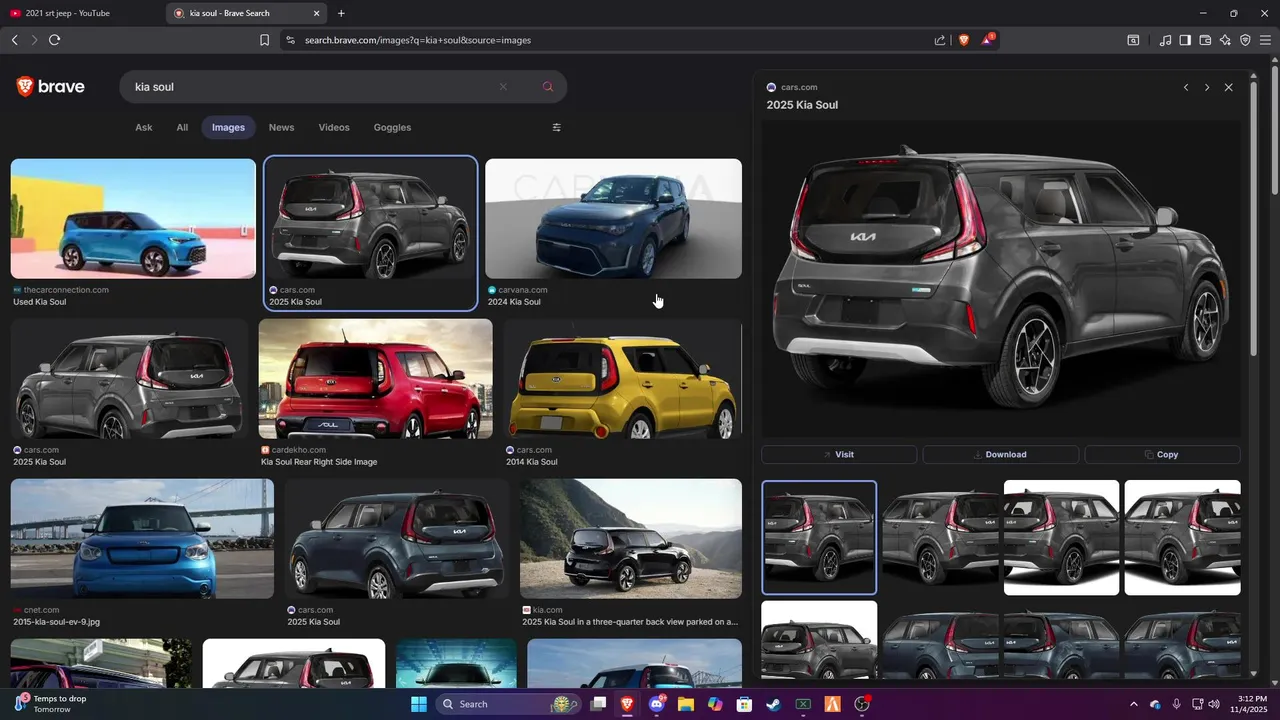
Task: Open Brave Wallet from the toolbar
Action: (x=1205, y=40)
